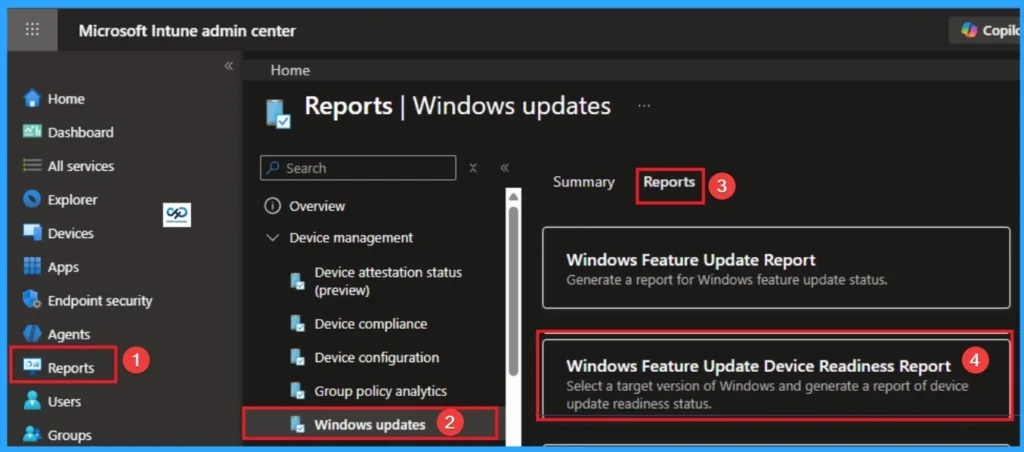The height and width of the screenshot is (452, 1024).
Task: Switch to the Reports tab
Action: [669, 182]
